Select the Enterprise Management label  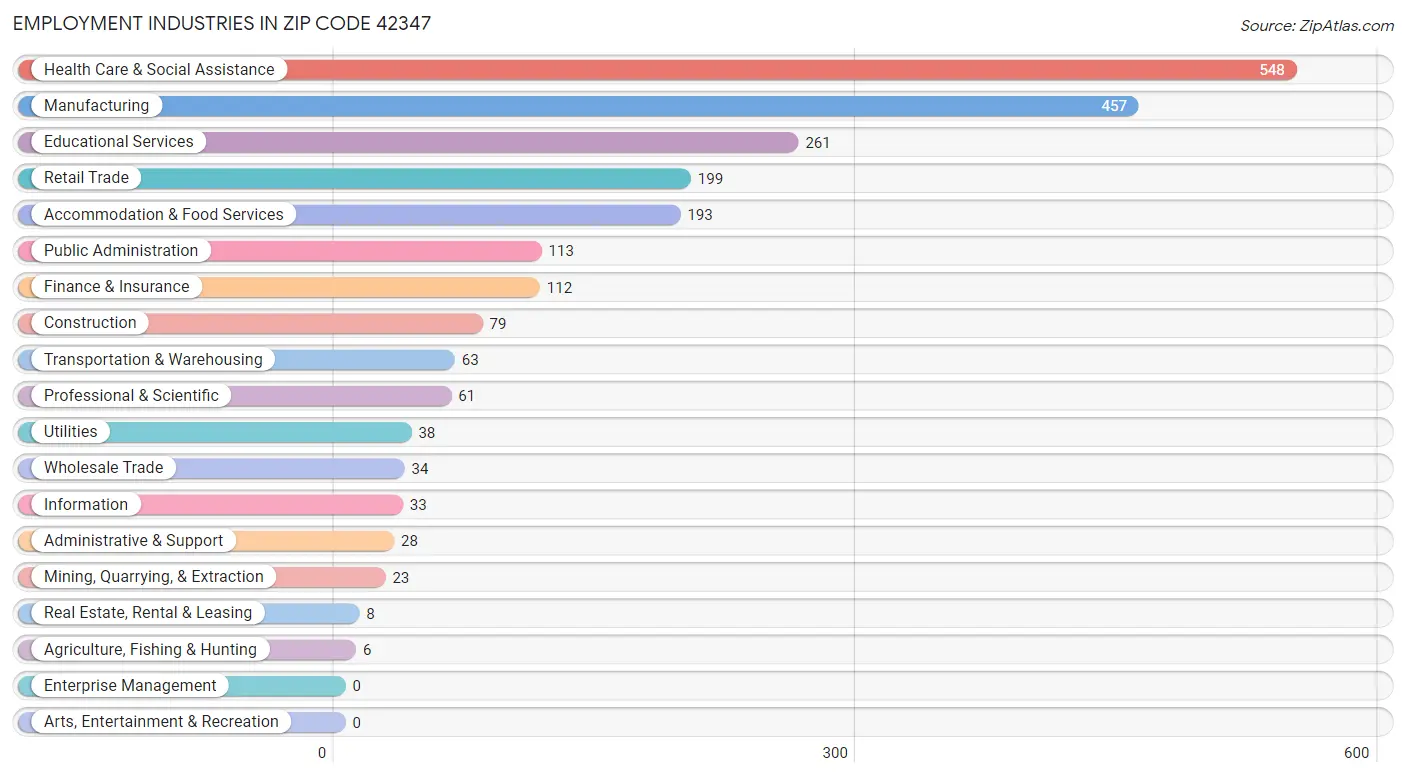[130, 686]
